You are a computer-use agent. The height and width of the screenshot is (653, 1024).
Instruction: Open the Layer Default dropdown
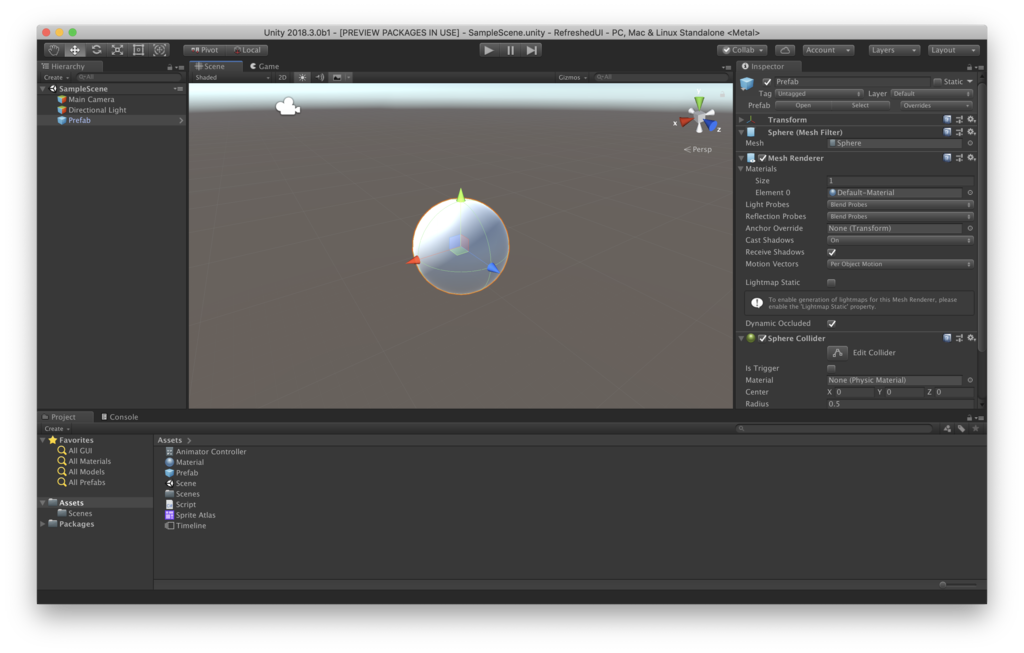932,93
